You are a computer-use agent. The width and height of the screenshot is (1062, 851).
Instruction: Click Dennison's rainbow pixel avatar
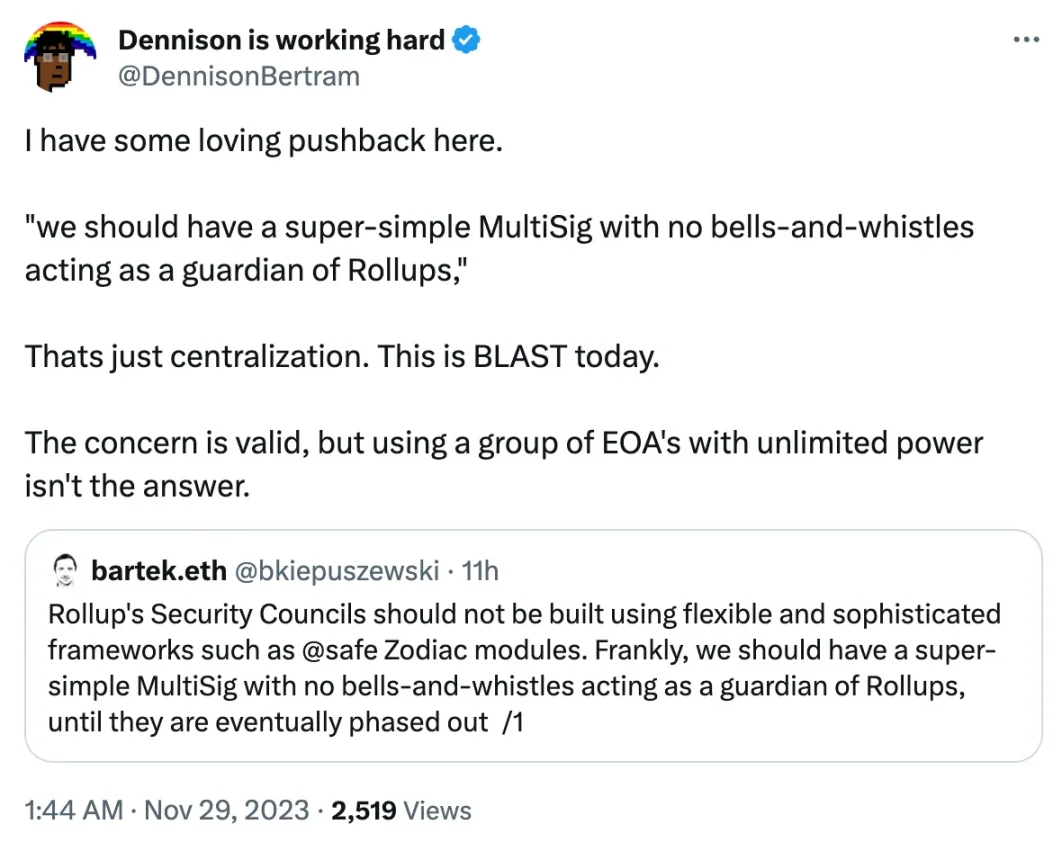click(x=60, y=56)
